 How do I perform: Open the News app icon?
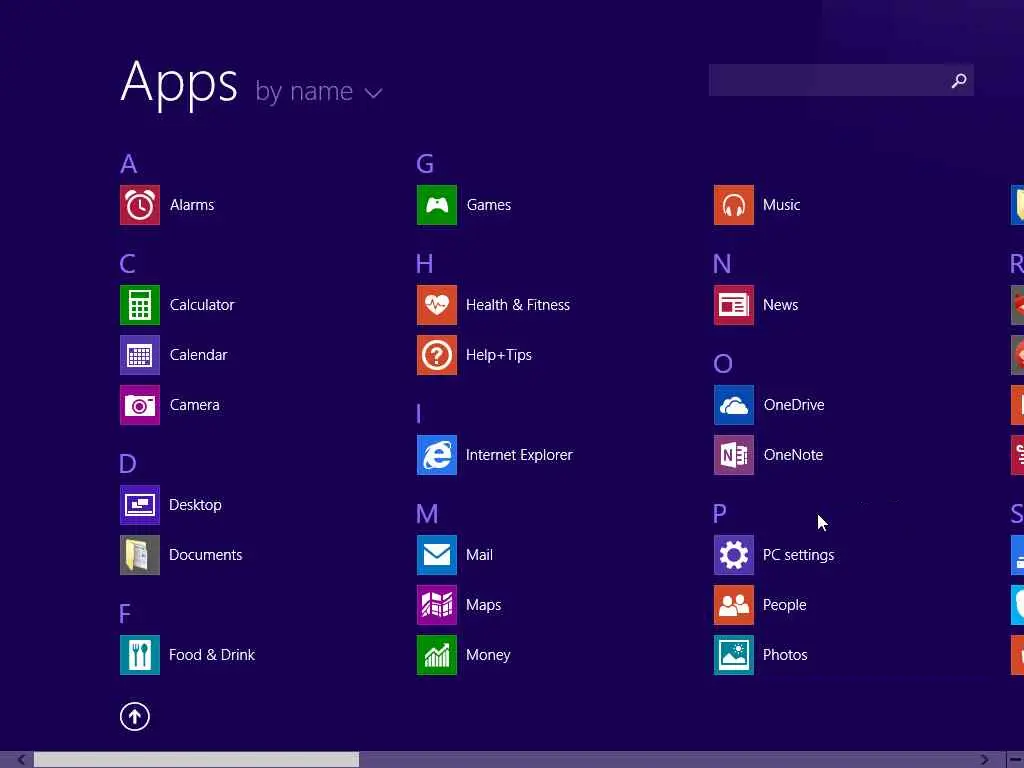734,305
